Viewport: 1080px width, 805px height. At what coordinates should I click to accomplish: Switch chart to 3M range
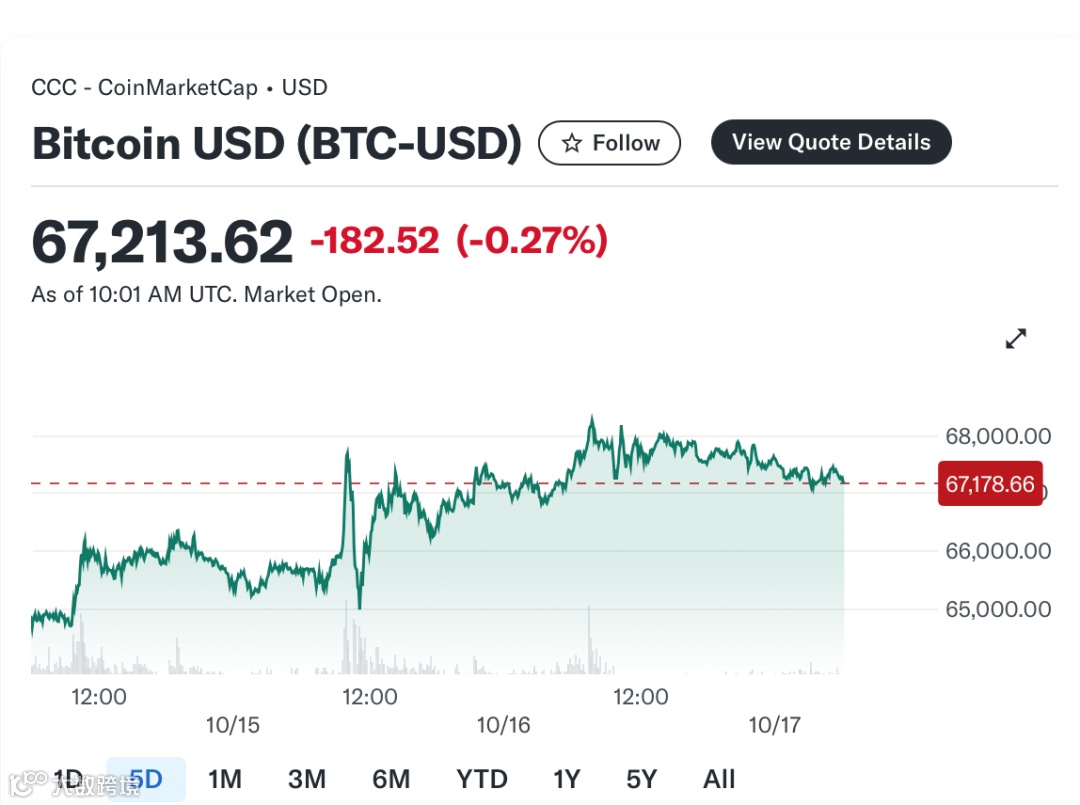pos(307,778)
